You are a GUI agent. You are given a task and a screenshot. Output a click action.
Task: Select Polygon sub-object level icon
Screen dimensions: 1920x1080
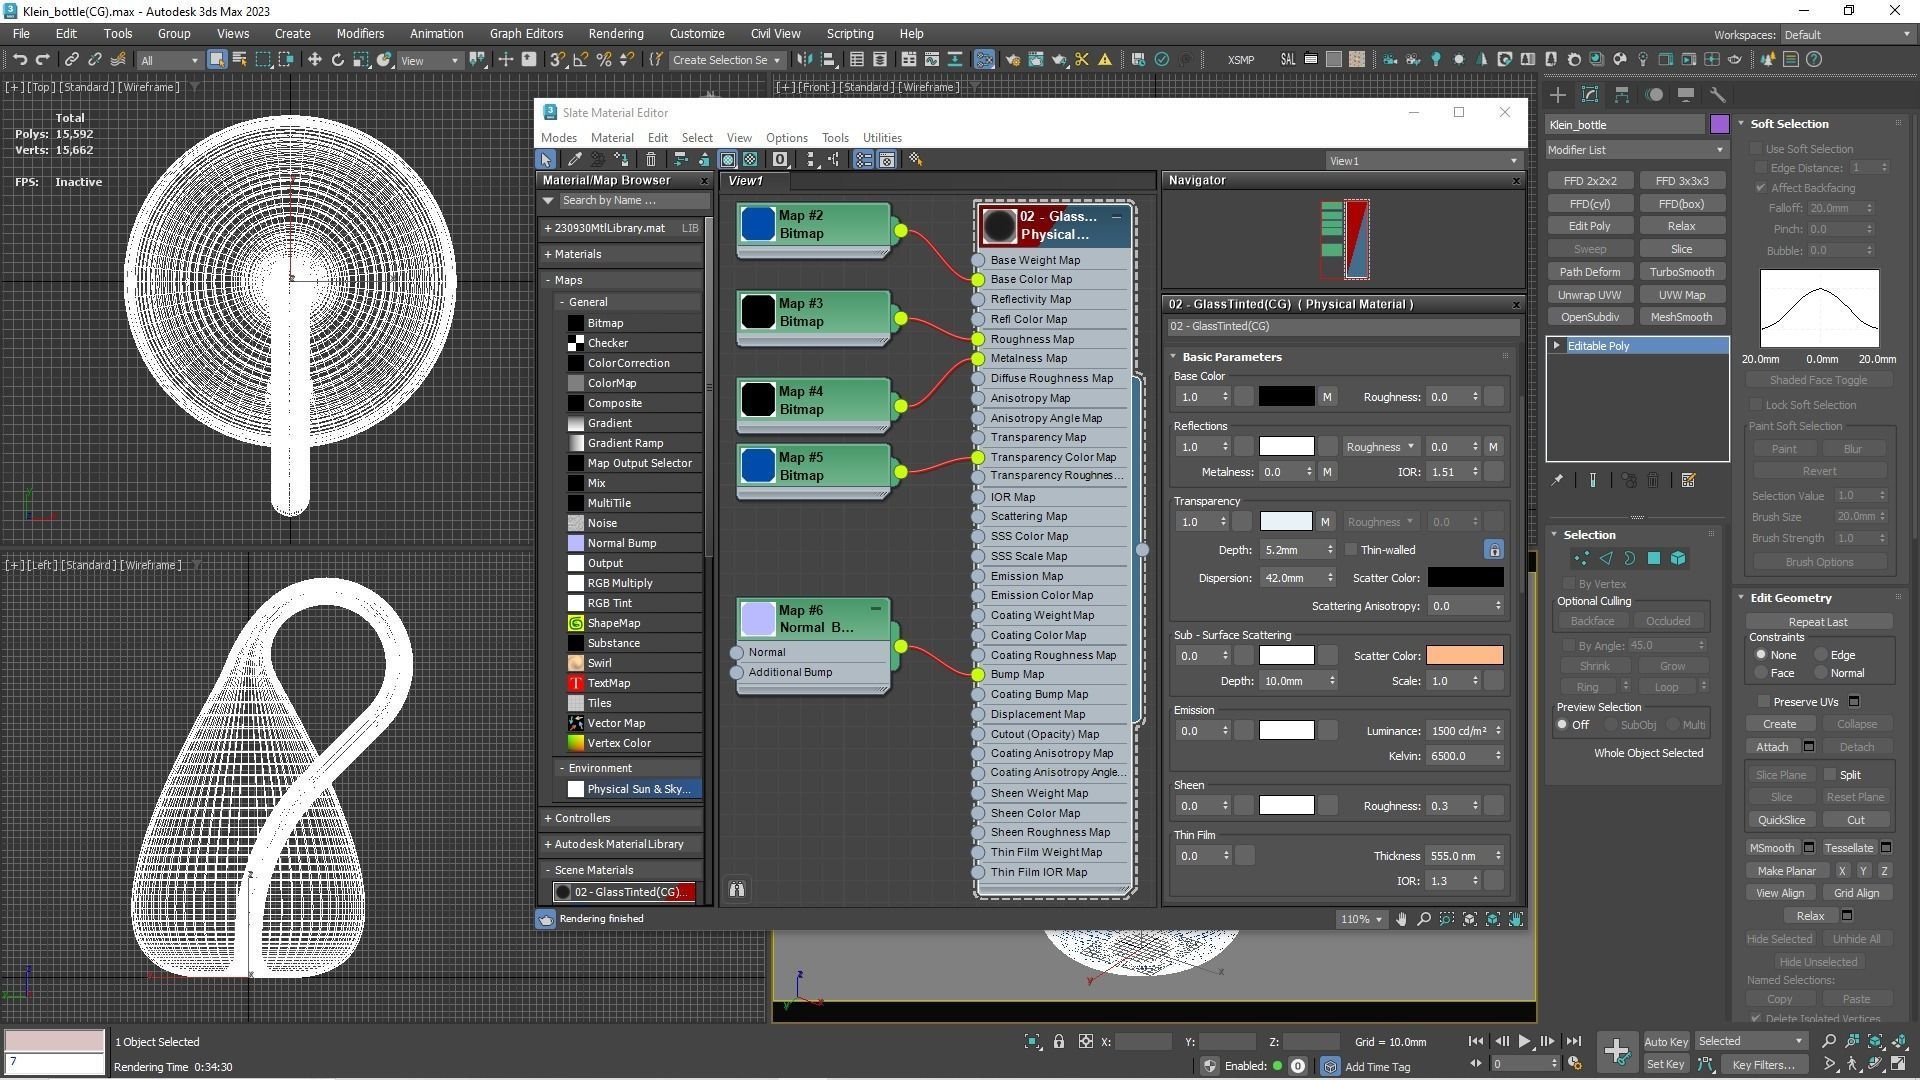pyautogui.click(x=1654, y=559)
